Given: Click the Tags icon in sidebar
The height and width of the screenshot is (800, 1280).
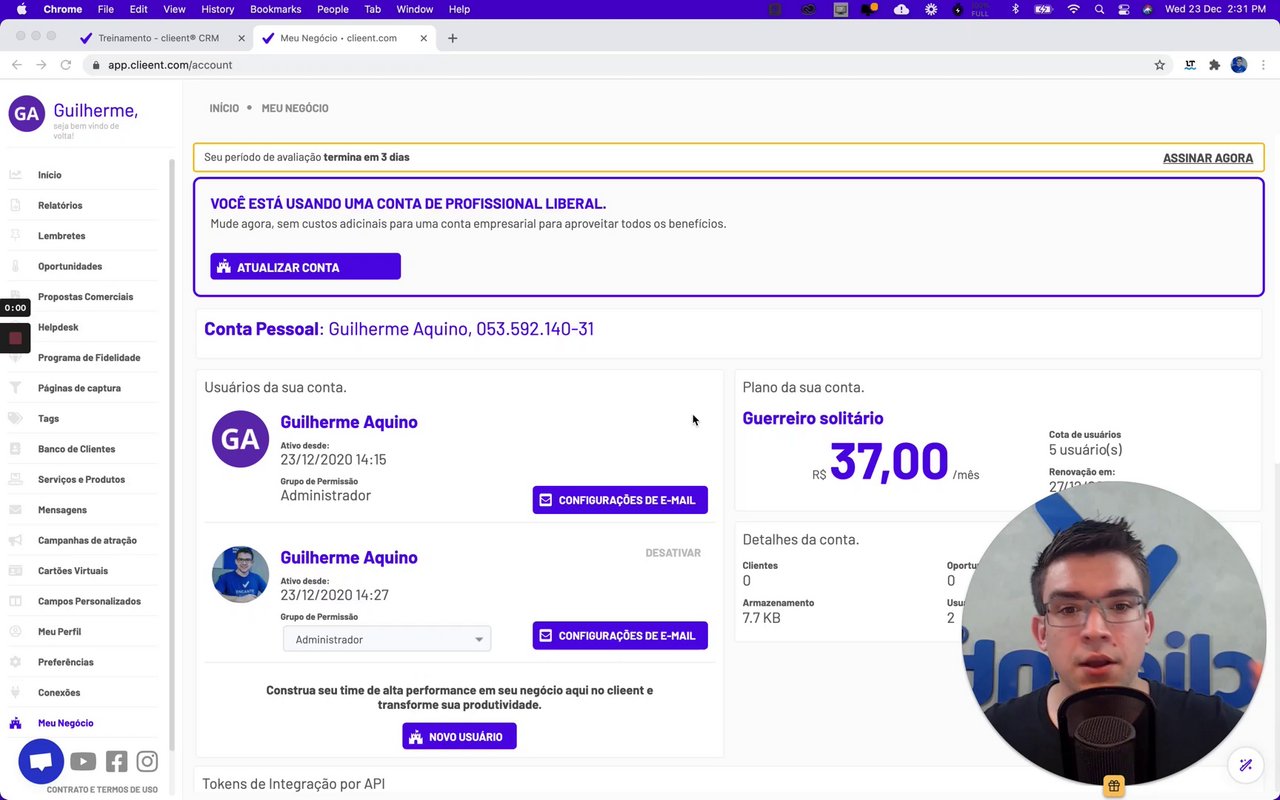Looking at the screenshot, I should click(16, 418).
